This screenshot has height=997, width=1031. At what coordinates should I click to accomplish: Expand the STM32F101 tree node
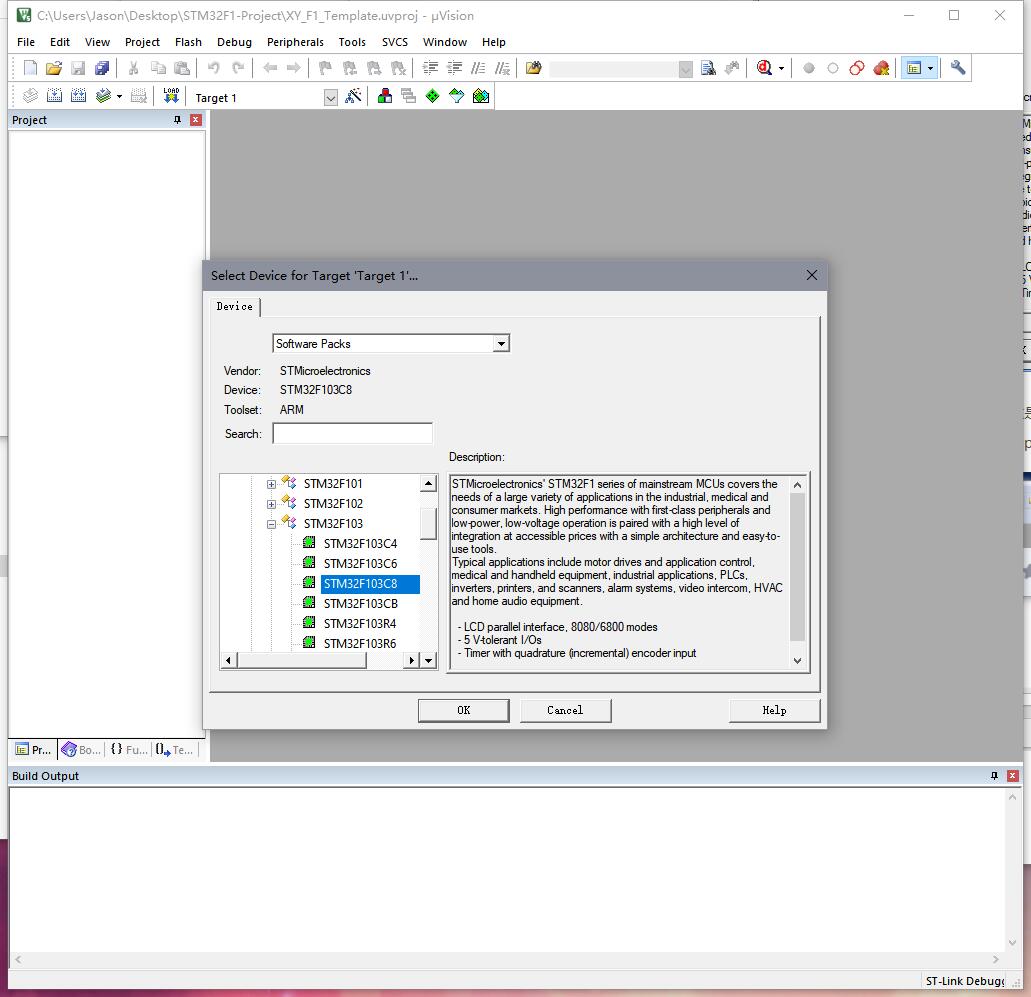click(x=271, y=485)
